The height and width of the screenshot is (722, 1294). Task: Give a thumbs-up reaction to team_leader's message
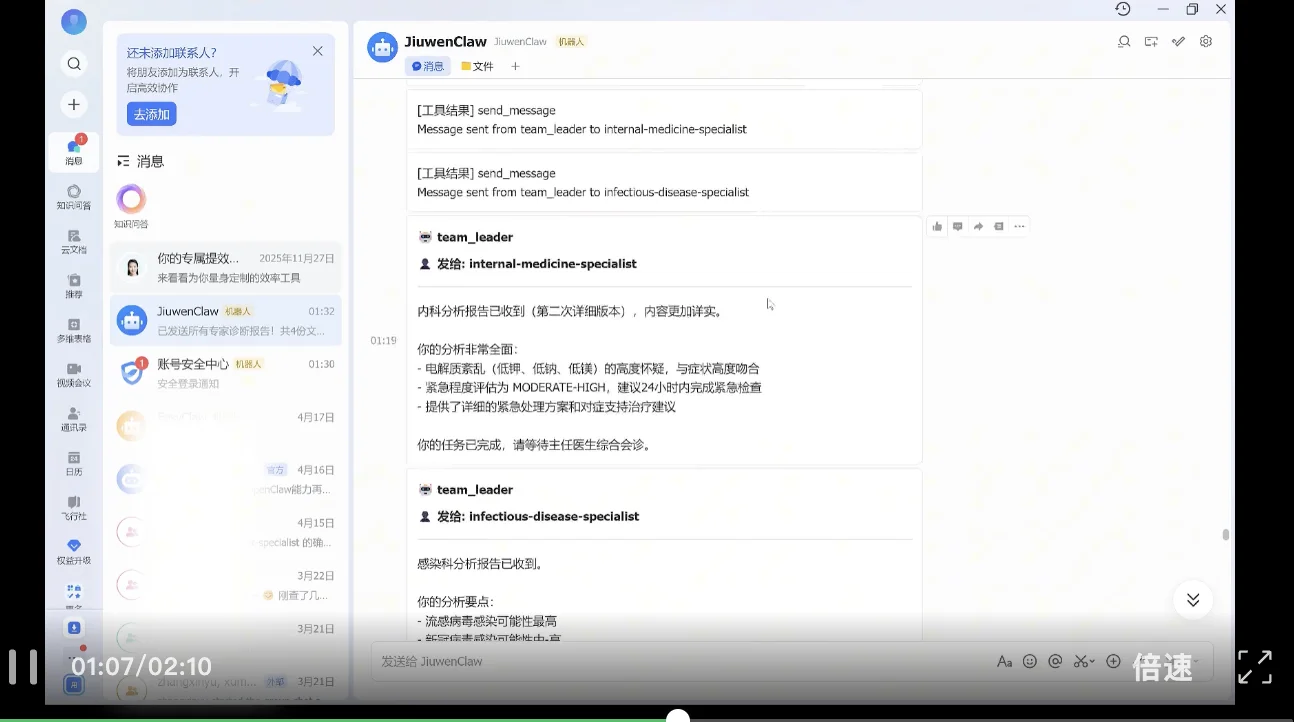937,226
